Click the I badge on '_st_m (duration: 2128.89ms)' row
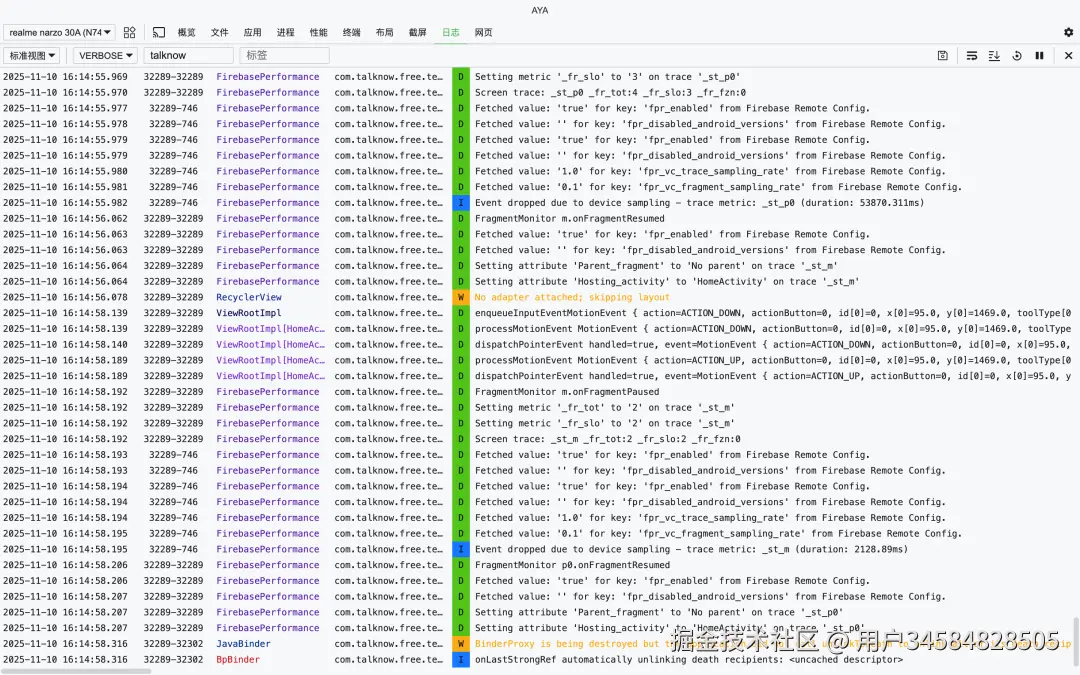The image size is (1080, 675). coord(461,550)
